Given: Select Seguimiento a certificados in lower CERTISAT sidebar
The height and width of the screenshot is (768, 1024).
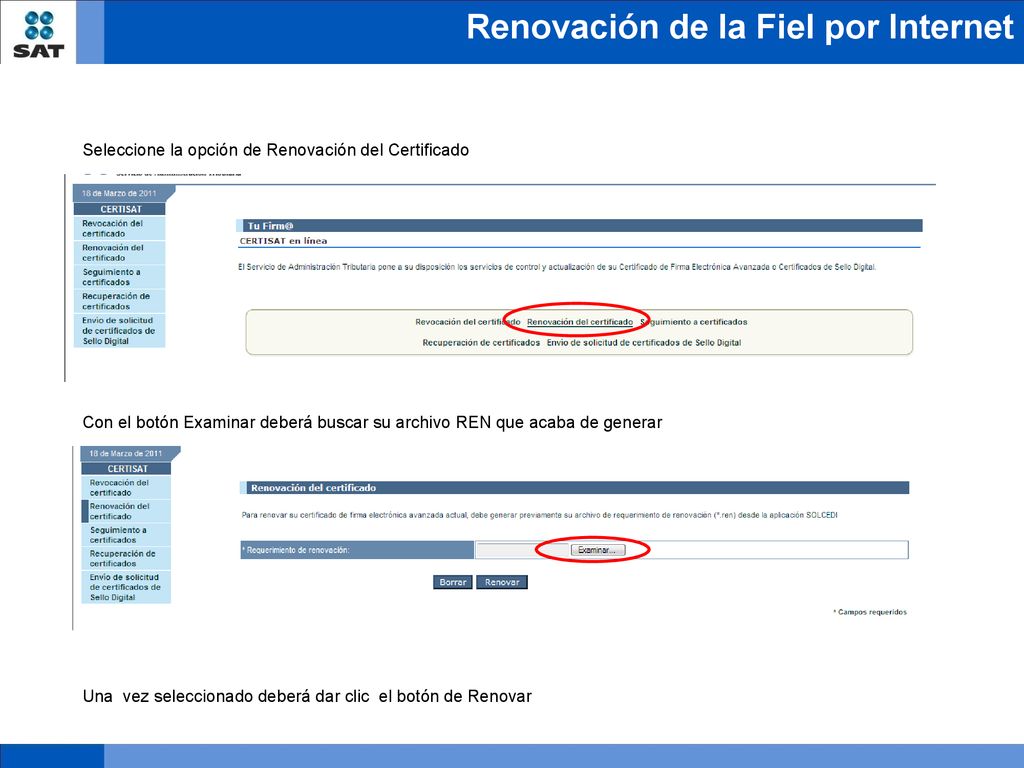Looking at the screenshot, I should [x=126, y=535].
